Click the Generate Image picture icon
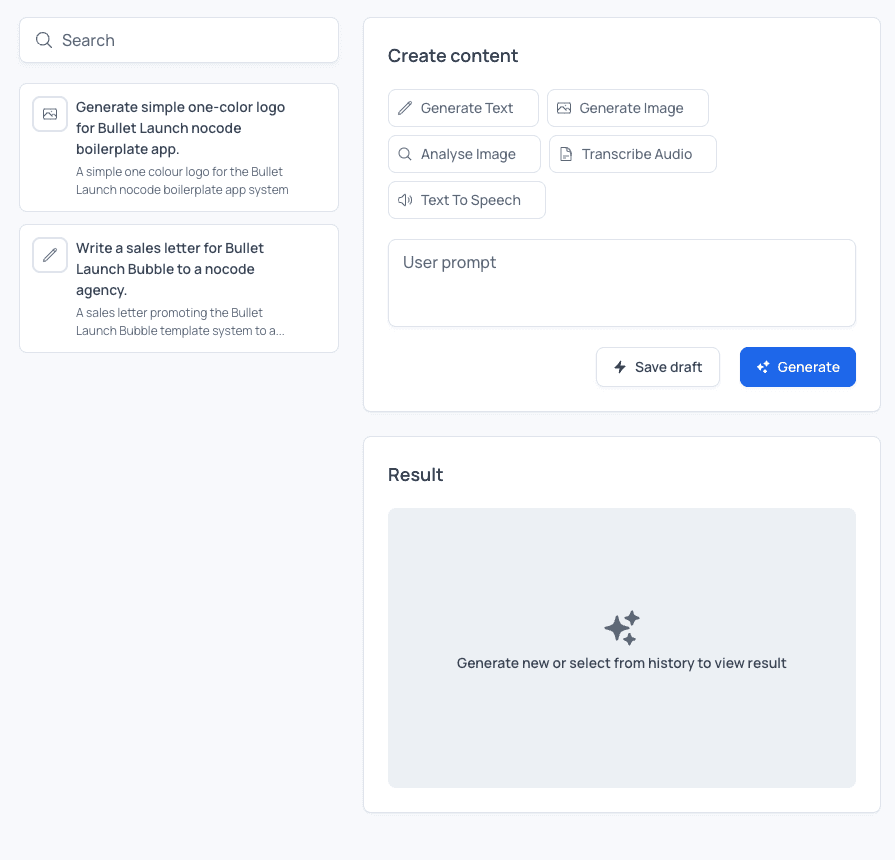 tap(566, 107)
